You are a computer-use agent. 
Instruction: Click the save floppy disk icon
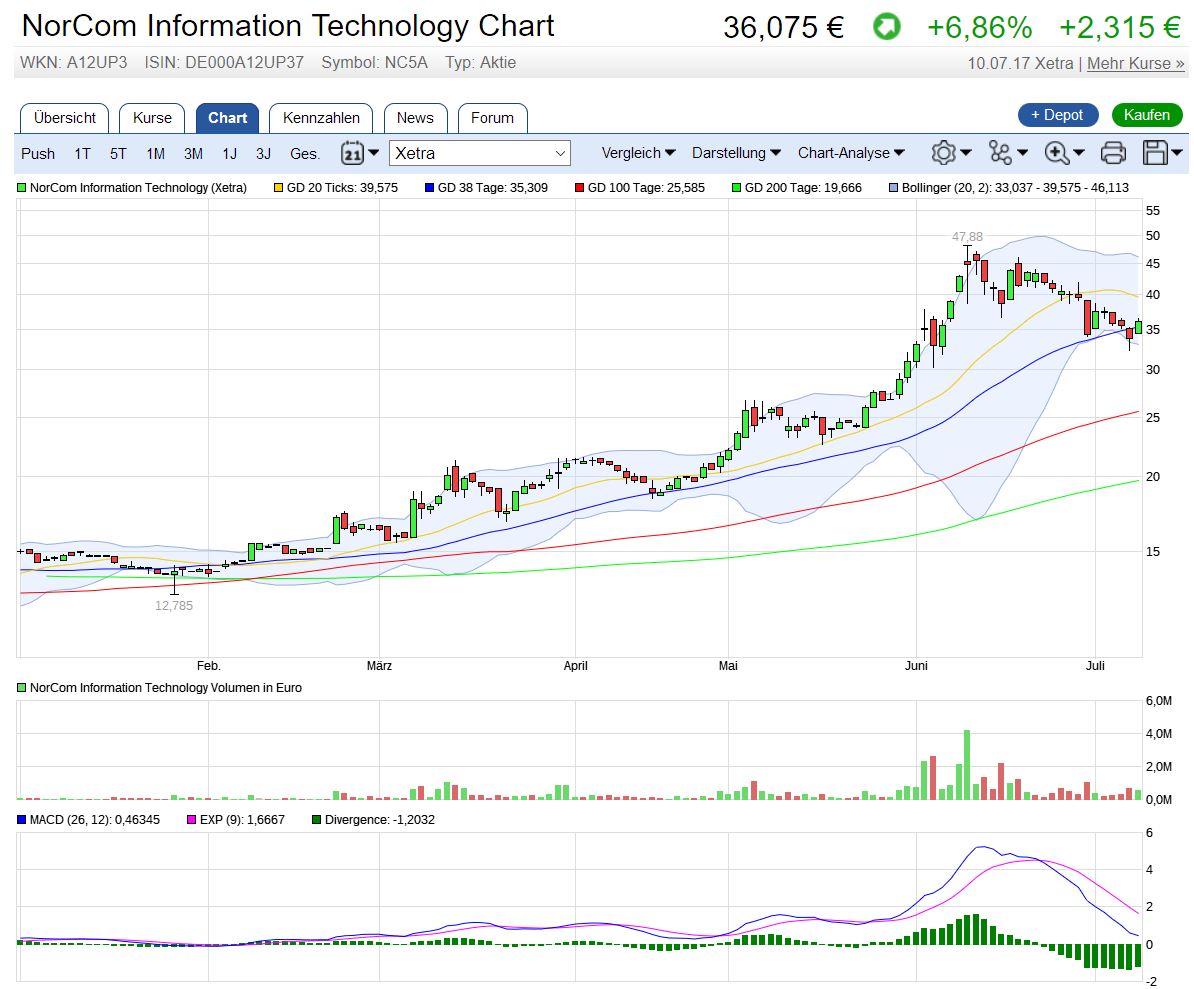click(1155, 153)
